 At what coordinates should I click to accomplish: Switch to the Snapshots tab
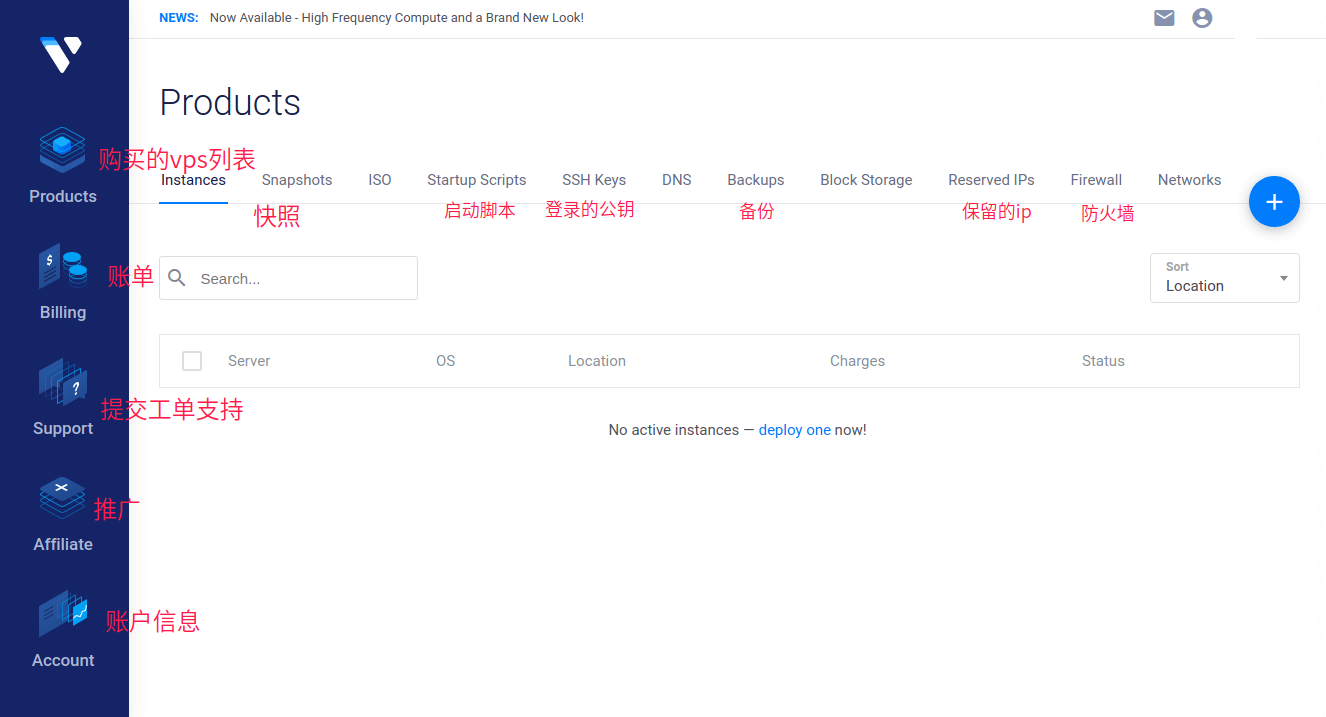pos(297,180)
